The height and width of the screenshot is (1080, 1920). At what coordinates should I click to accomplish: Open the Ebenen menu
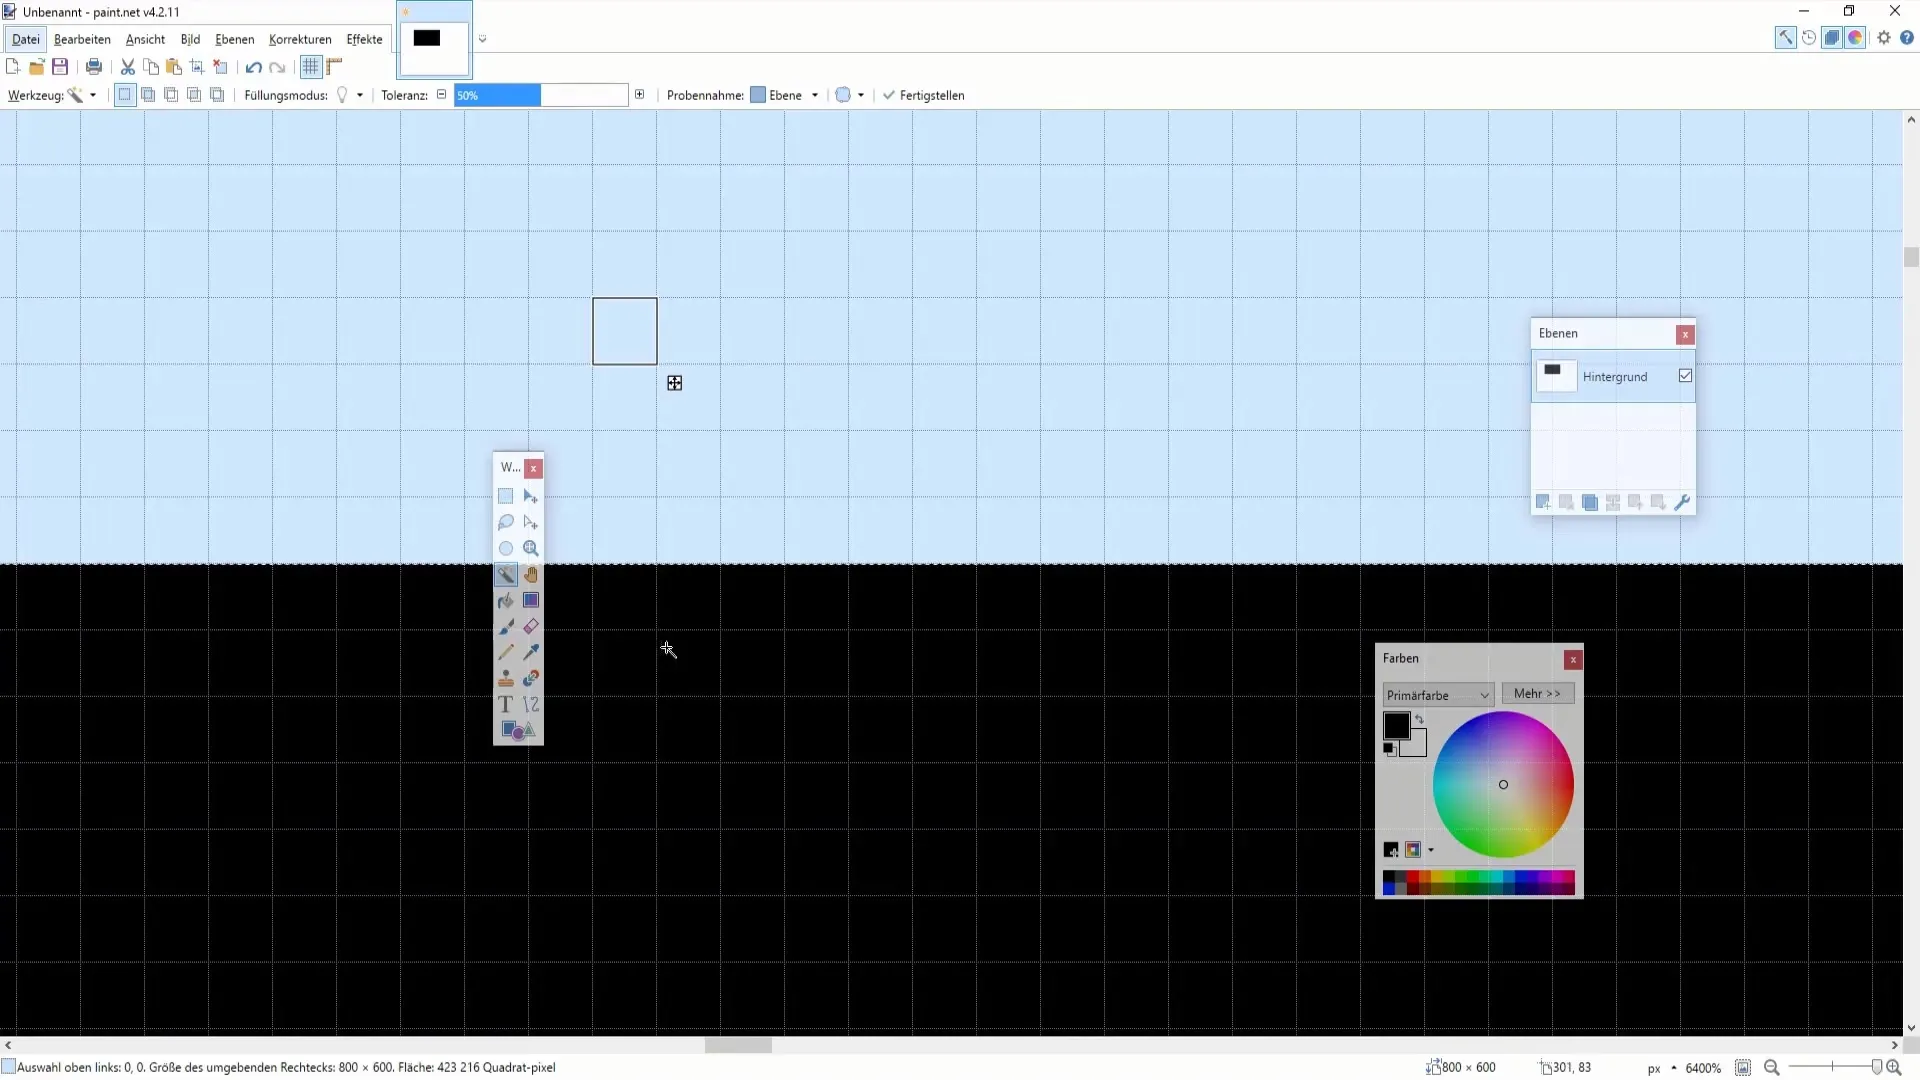tap(235, 39)
